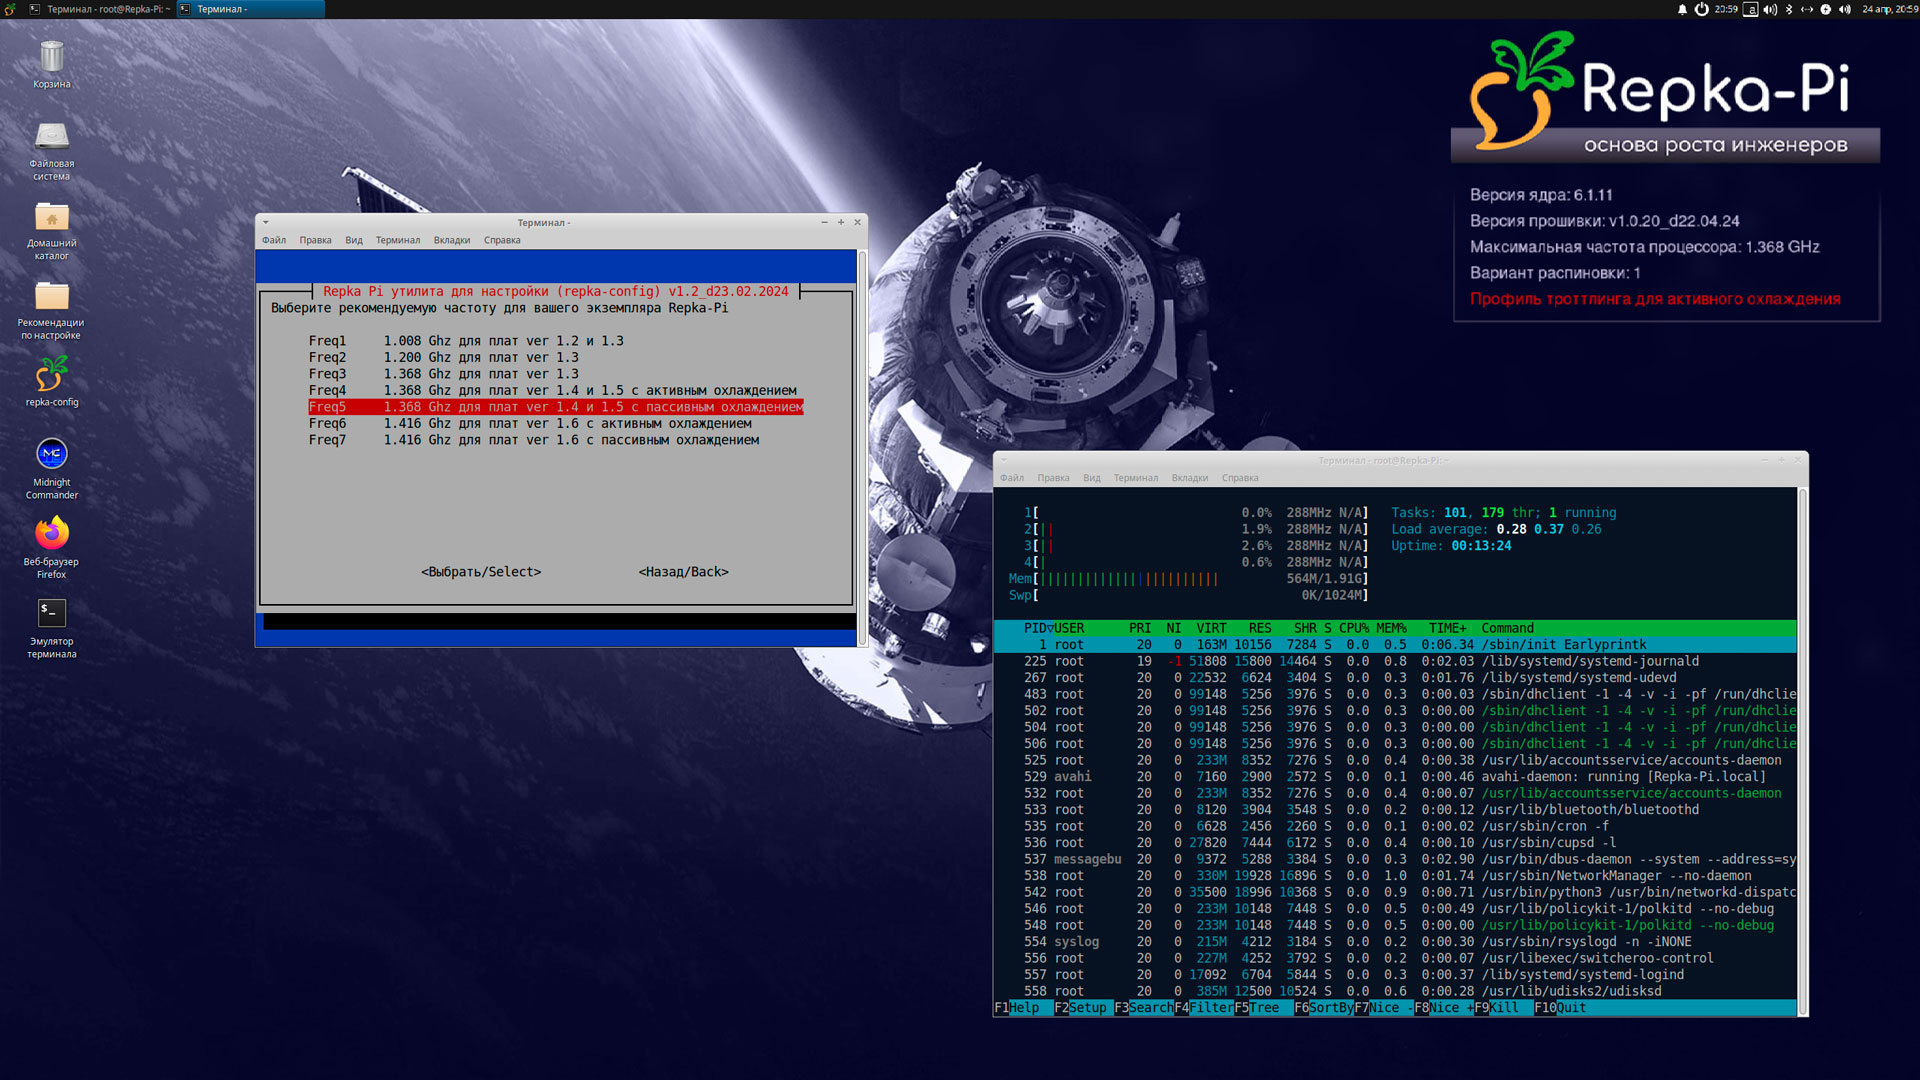
Task: Click the notification bell tray icon
Action: 1682,9
